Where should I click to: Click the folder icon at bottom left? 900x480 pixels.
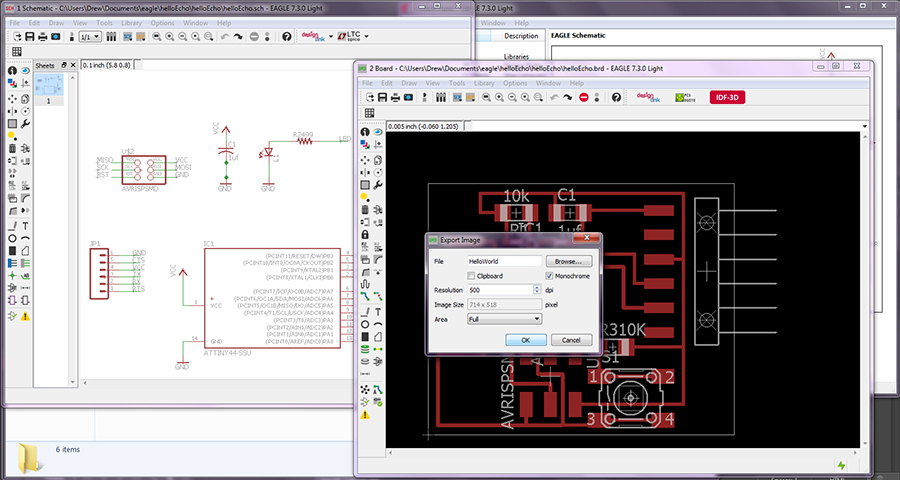[30, 457]
